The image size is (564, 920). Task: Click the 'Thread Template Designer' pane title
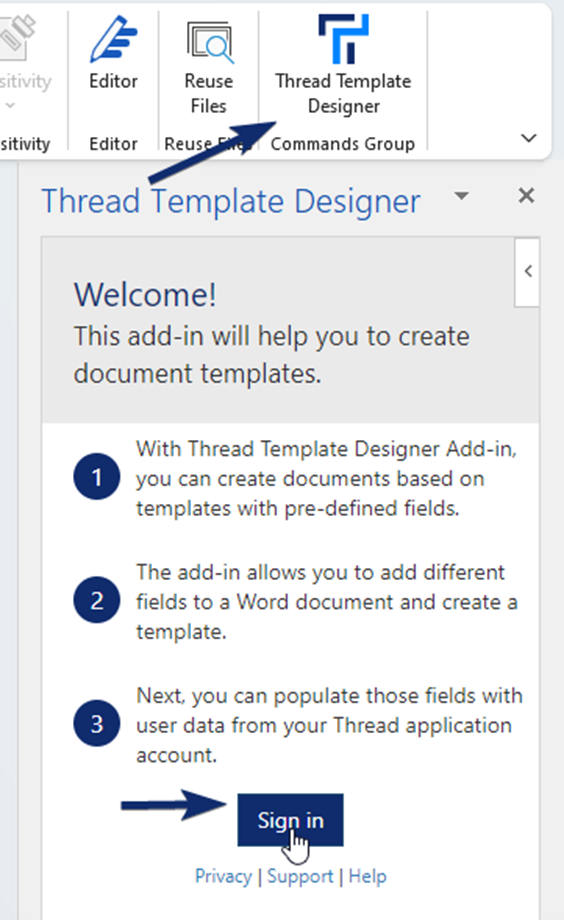pyautogui.click(x=231, y=201)
